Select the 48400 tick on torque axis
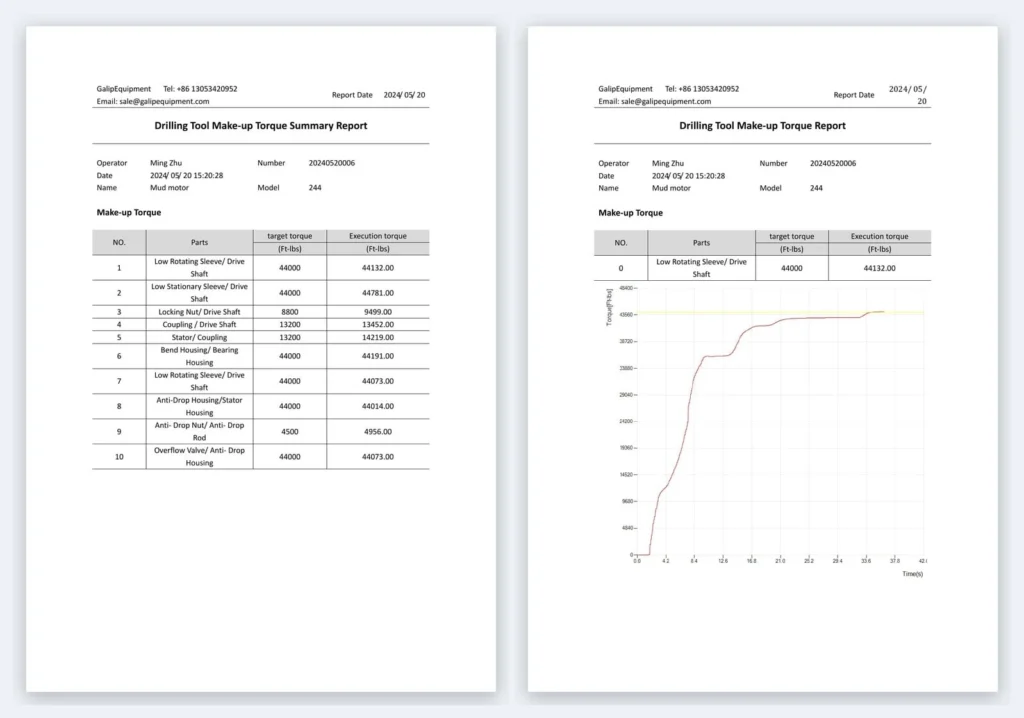Screen dimensions: 1024x718 [626, 288]
